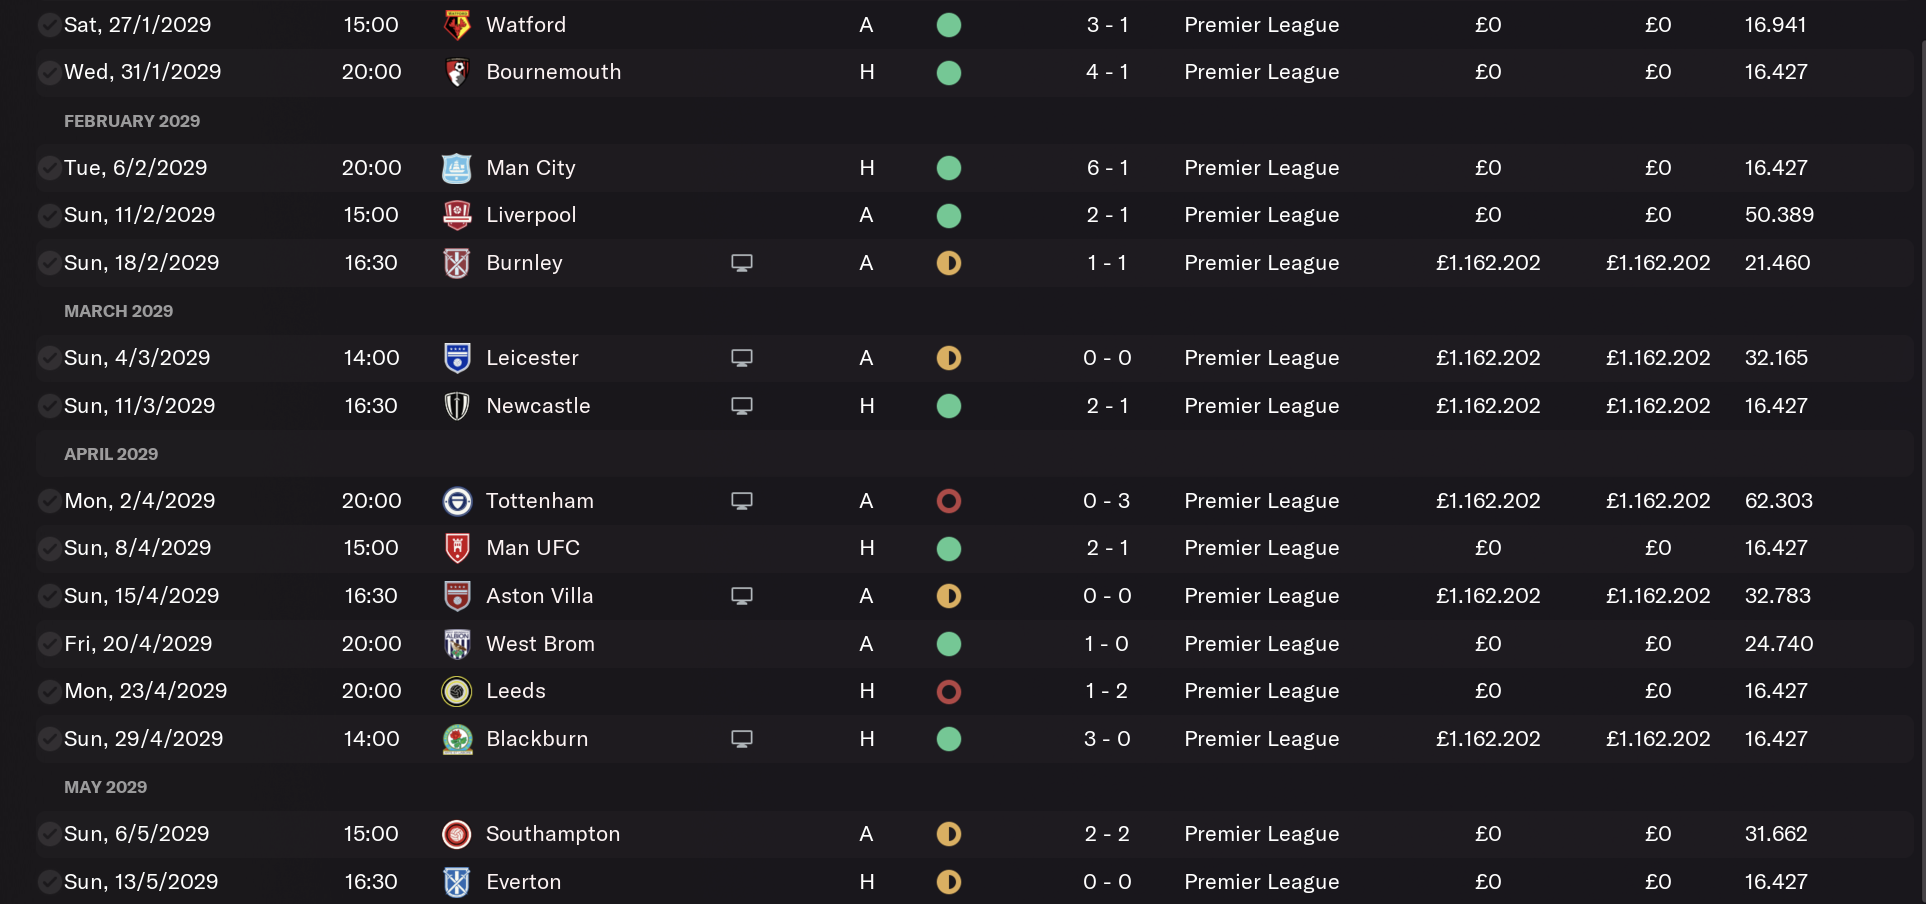Open the 6 - 1 result against Man City
This screenshot has height=904, width=1926.
pyautogui.click(x=1108, y=168)
